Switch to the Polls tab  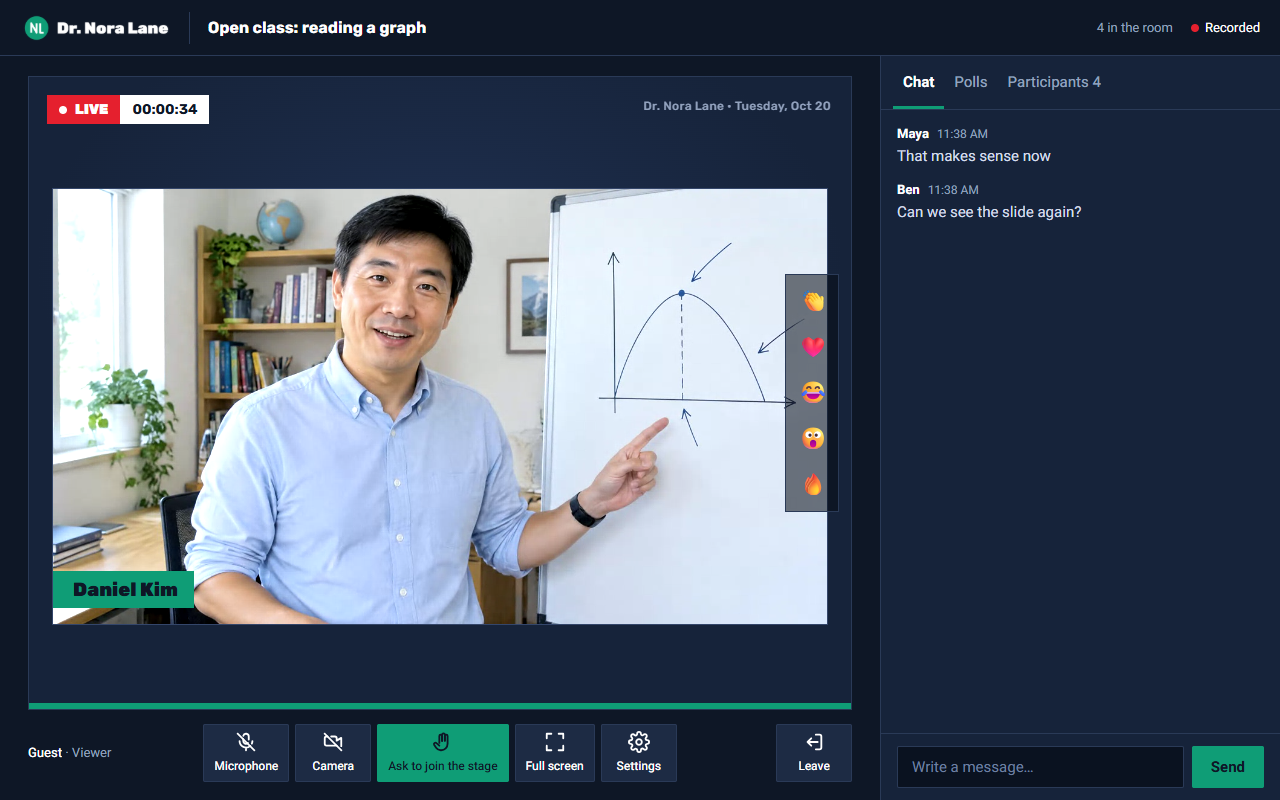[971, 82]
